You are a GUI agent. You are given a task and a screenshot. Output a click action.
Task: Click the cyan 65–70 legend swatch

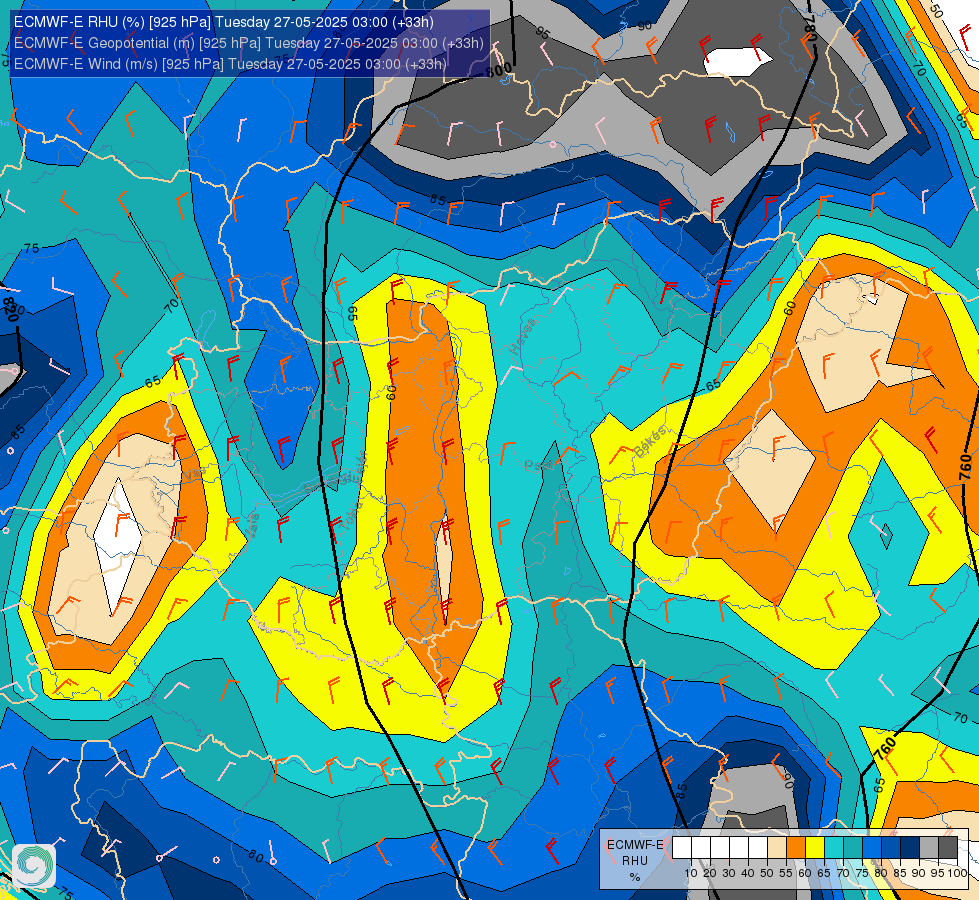(x=834, y=848)
